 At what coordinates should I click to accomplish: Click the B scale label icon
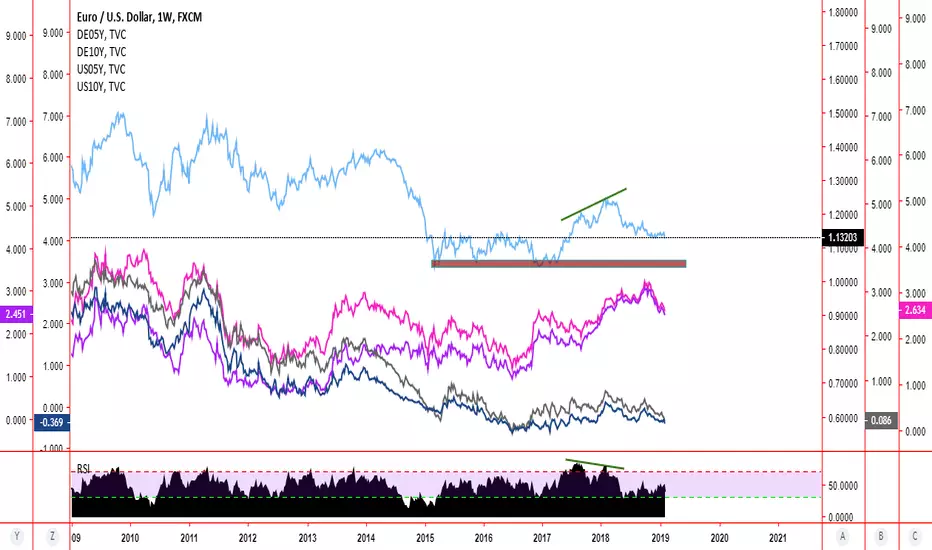881,536
